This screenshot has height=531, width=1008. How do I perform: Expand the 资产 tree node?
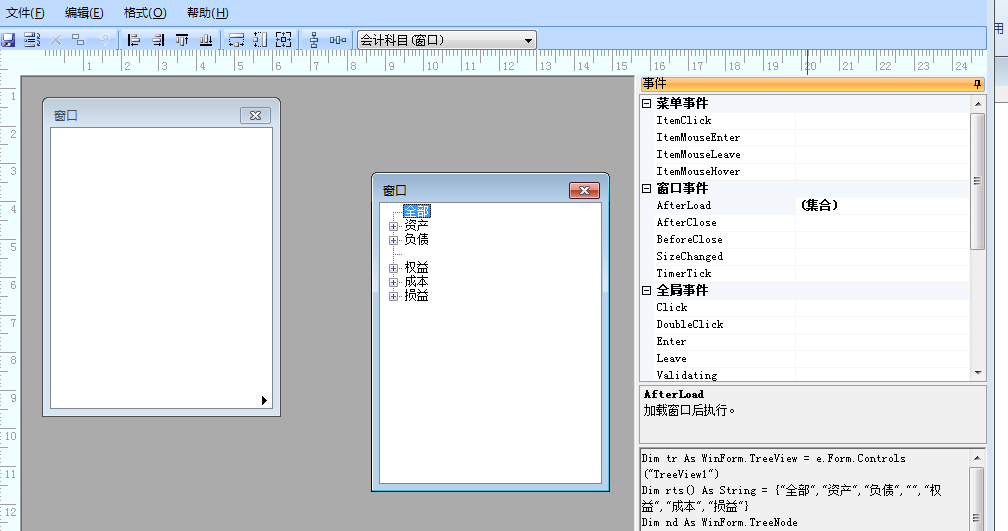coord(393,226)
